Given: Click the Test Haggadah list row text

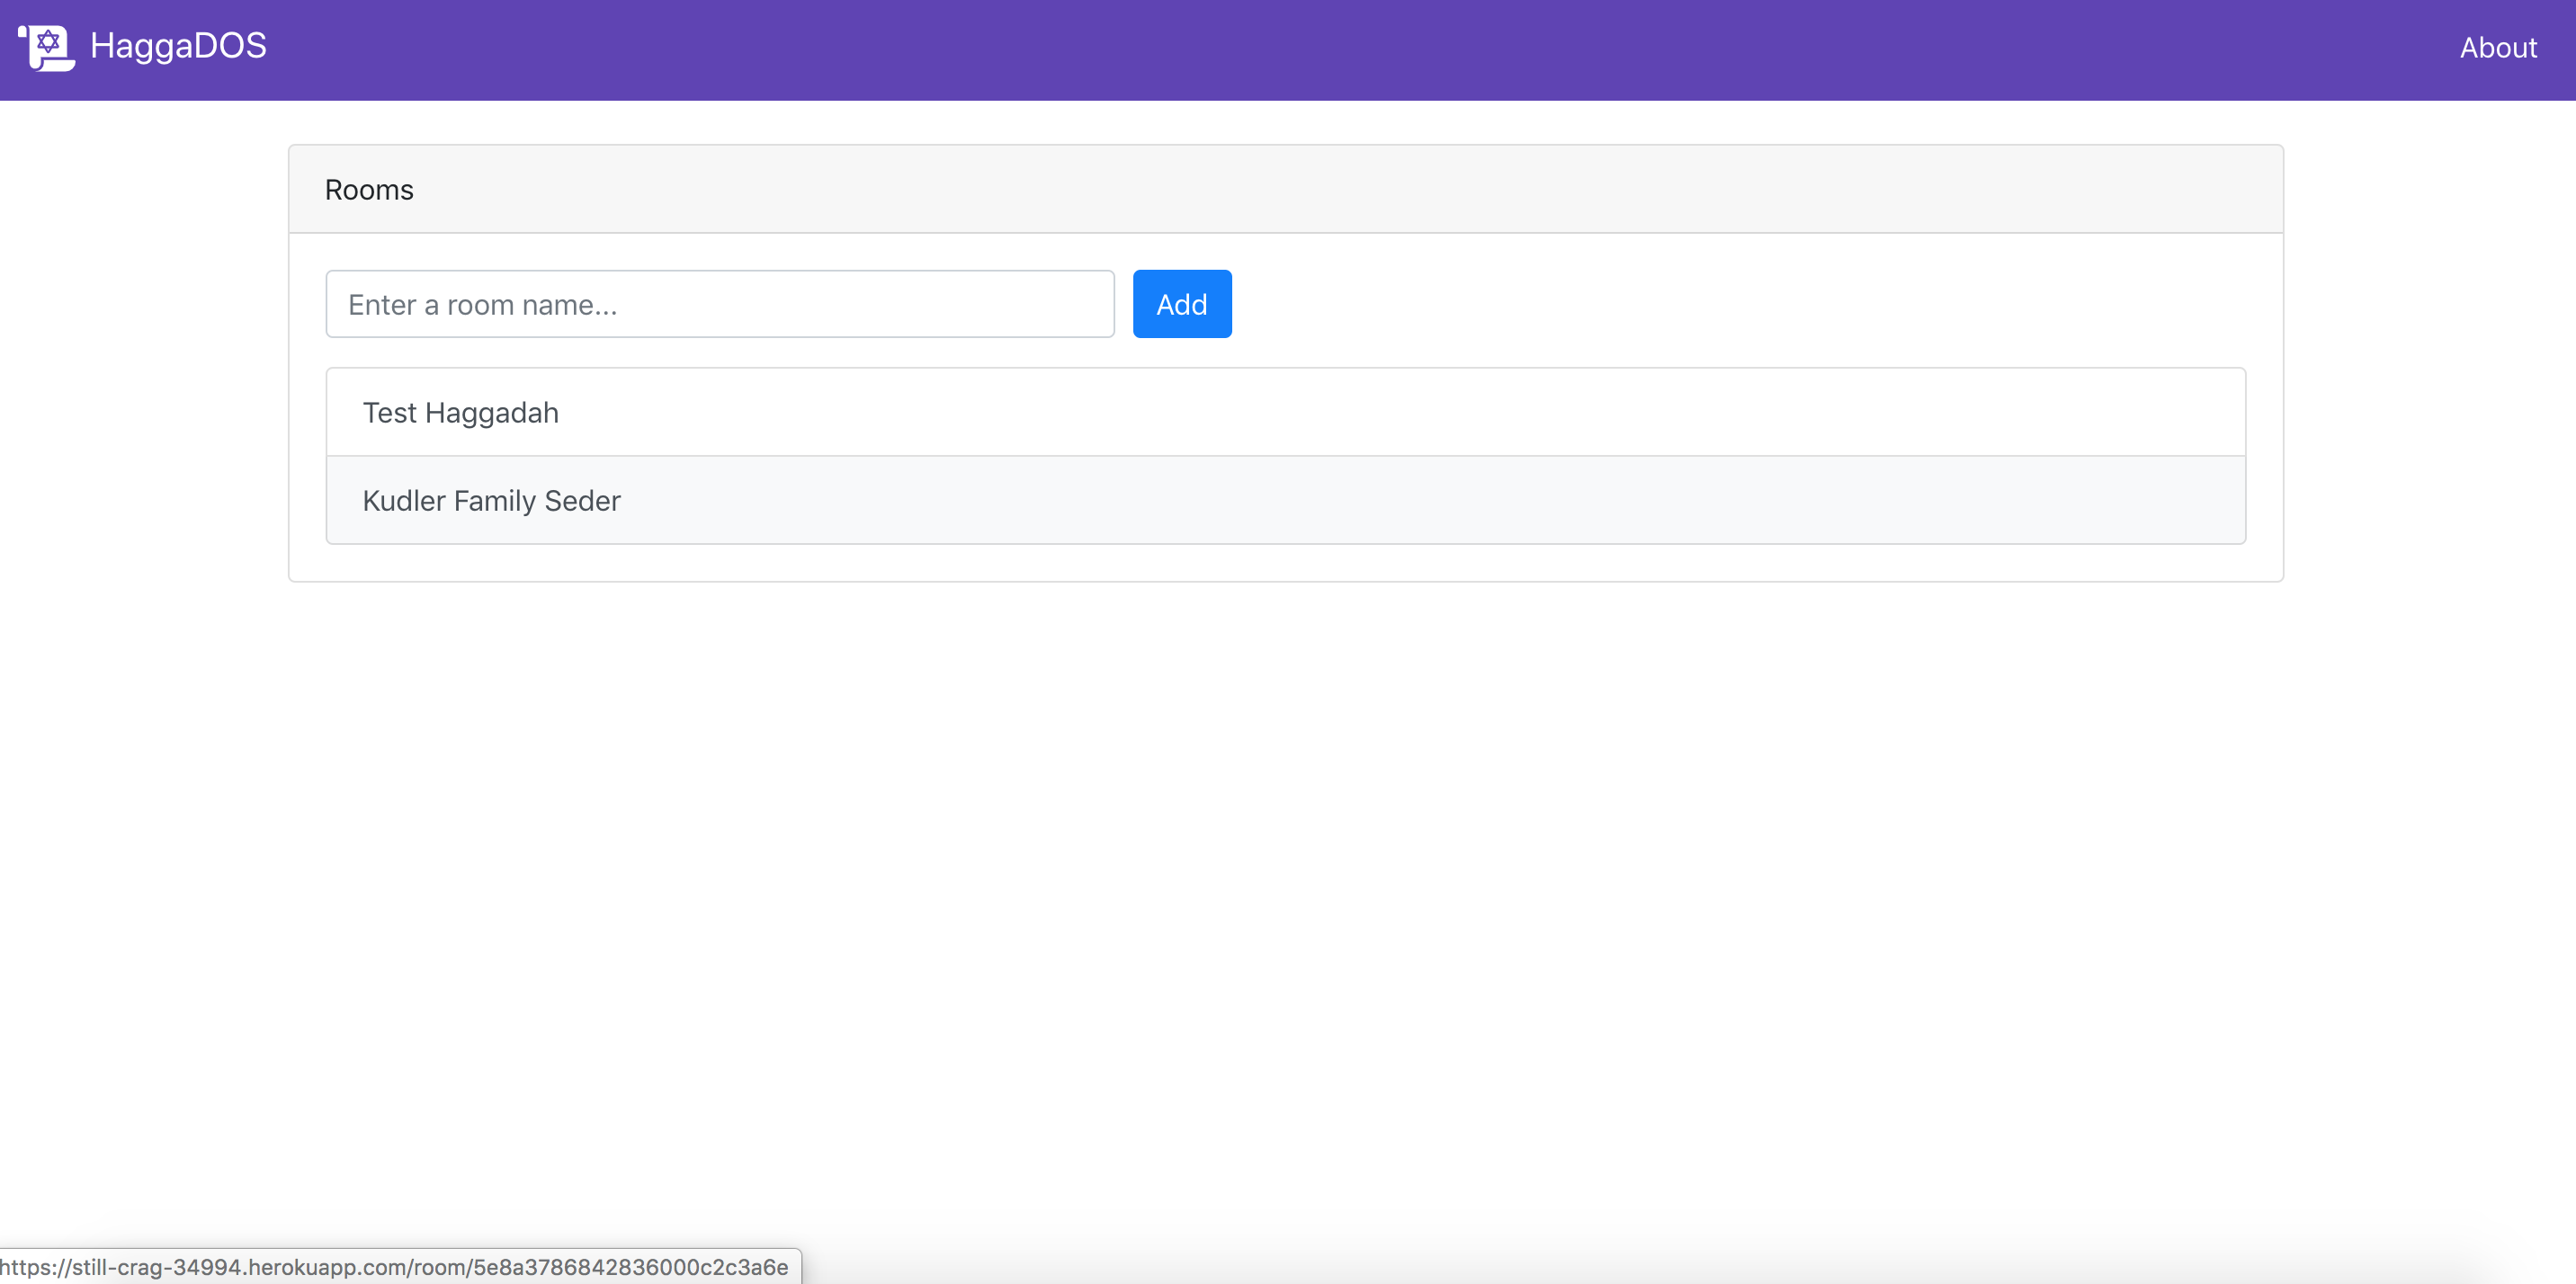Looking at the screenshot, I should (x=460, y=412).
